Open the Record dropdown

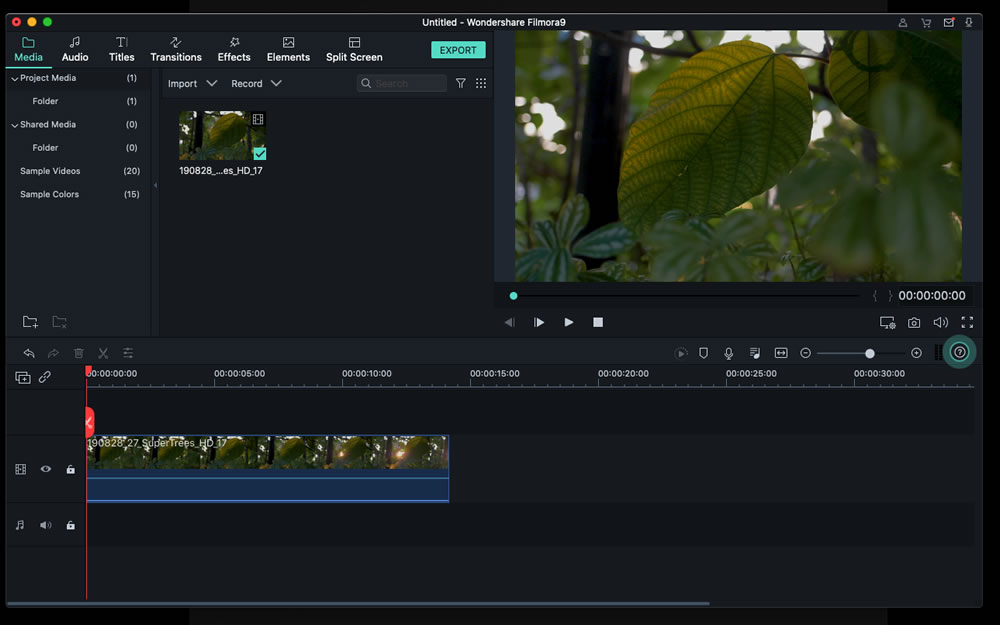(x=256, y=84)
